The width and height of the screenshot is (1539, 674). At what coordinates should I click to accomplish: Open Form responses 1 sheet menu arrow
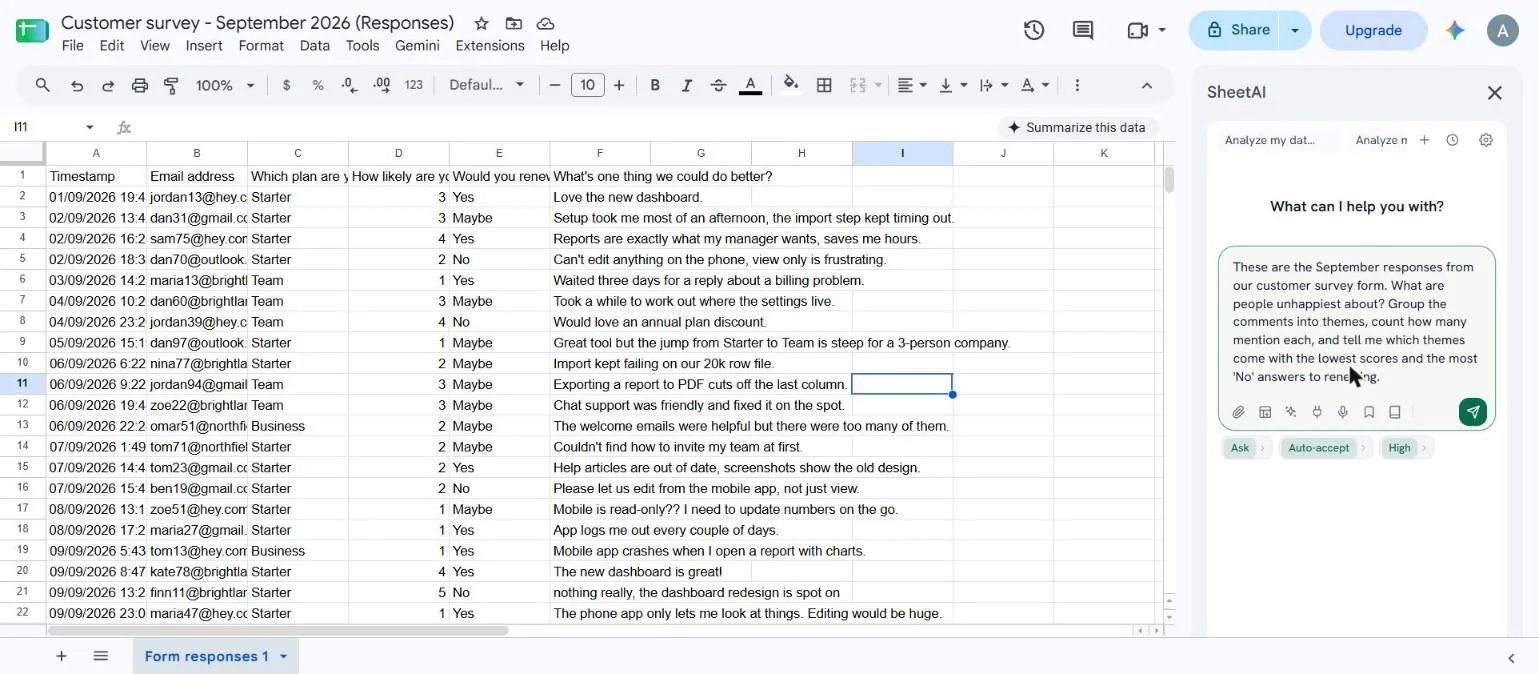click(x=283, y=656)
